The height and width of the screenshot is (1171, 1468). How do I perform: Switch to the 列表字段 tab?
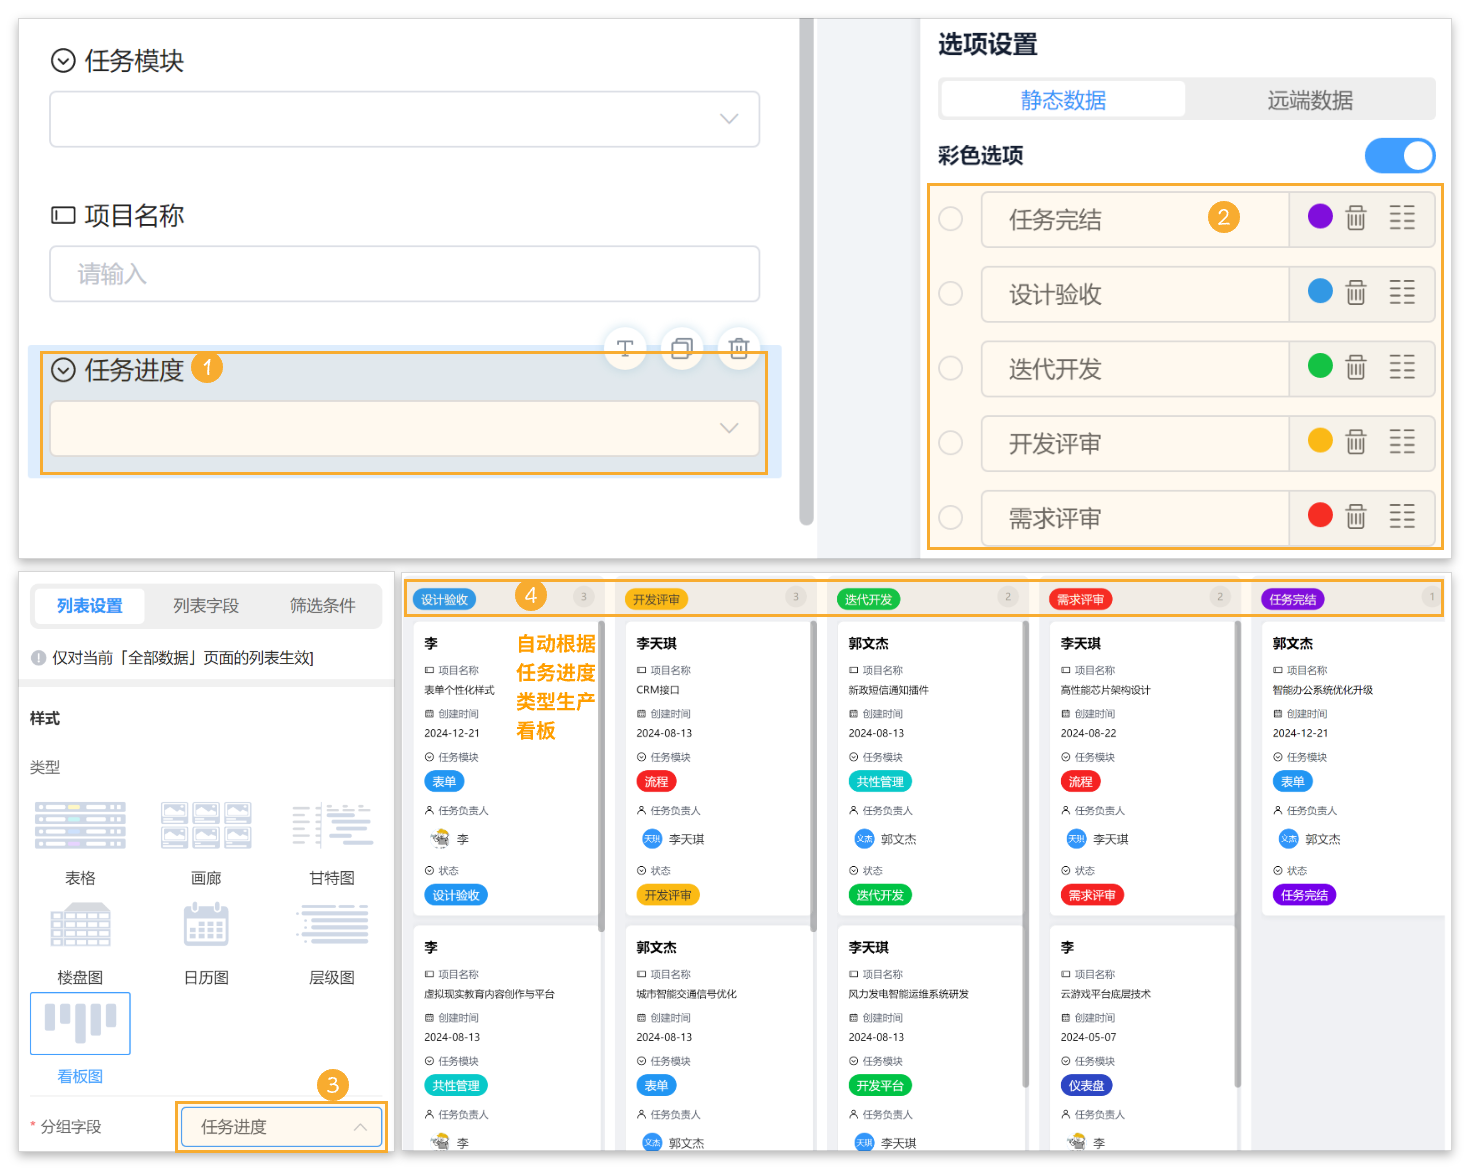[206, 605]
